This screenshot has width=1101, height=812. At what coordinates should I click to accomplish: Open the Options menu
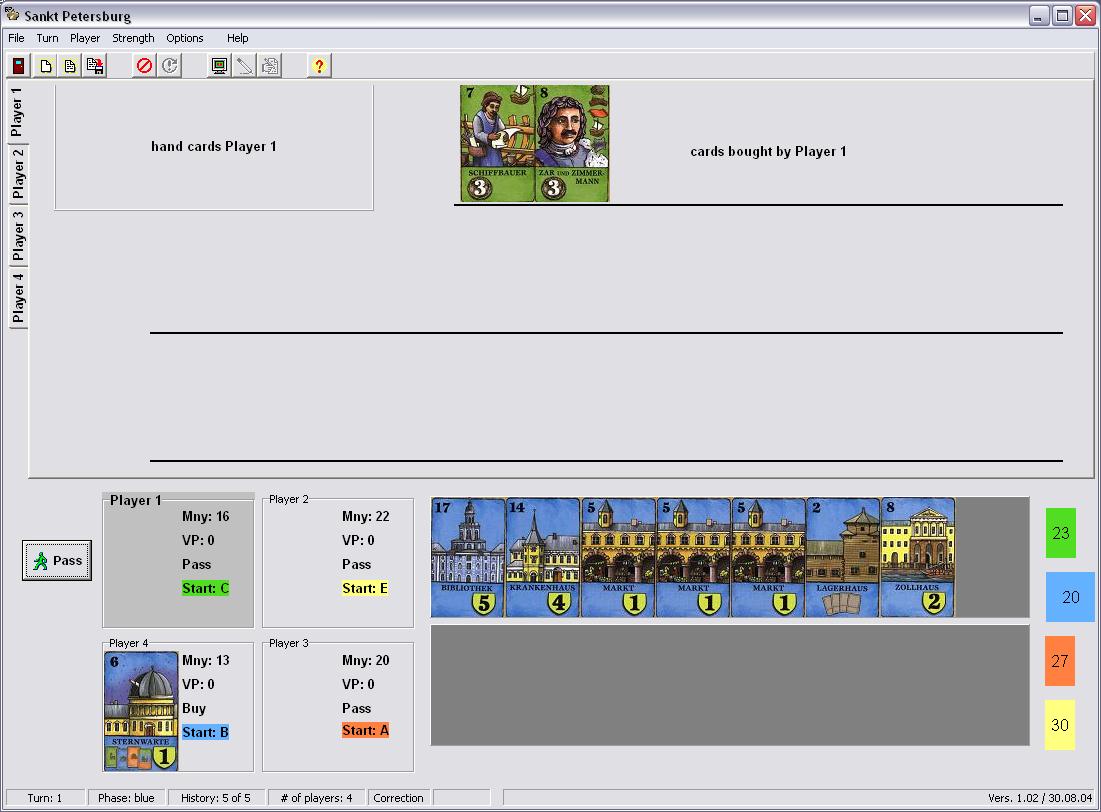[185, 38]
